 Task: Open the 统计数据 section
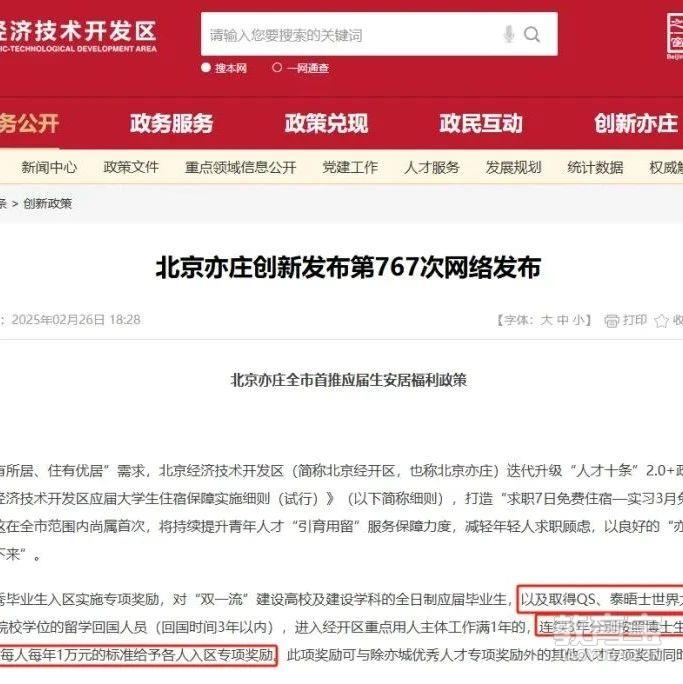(x=595, y=168)
